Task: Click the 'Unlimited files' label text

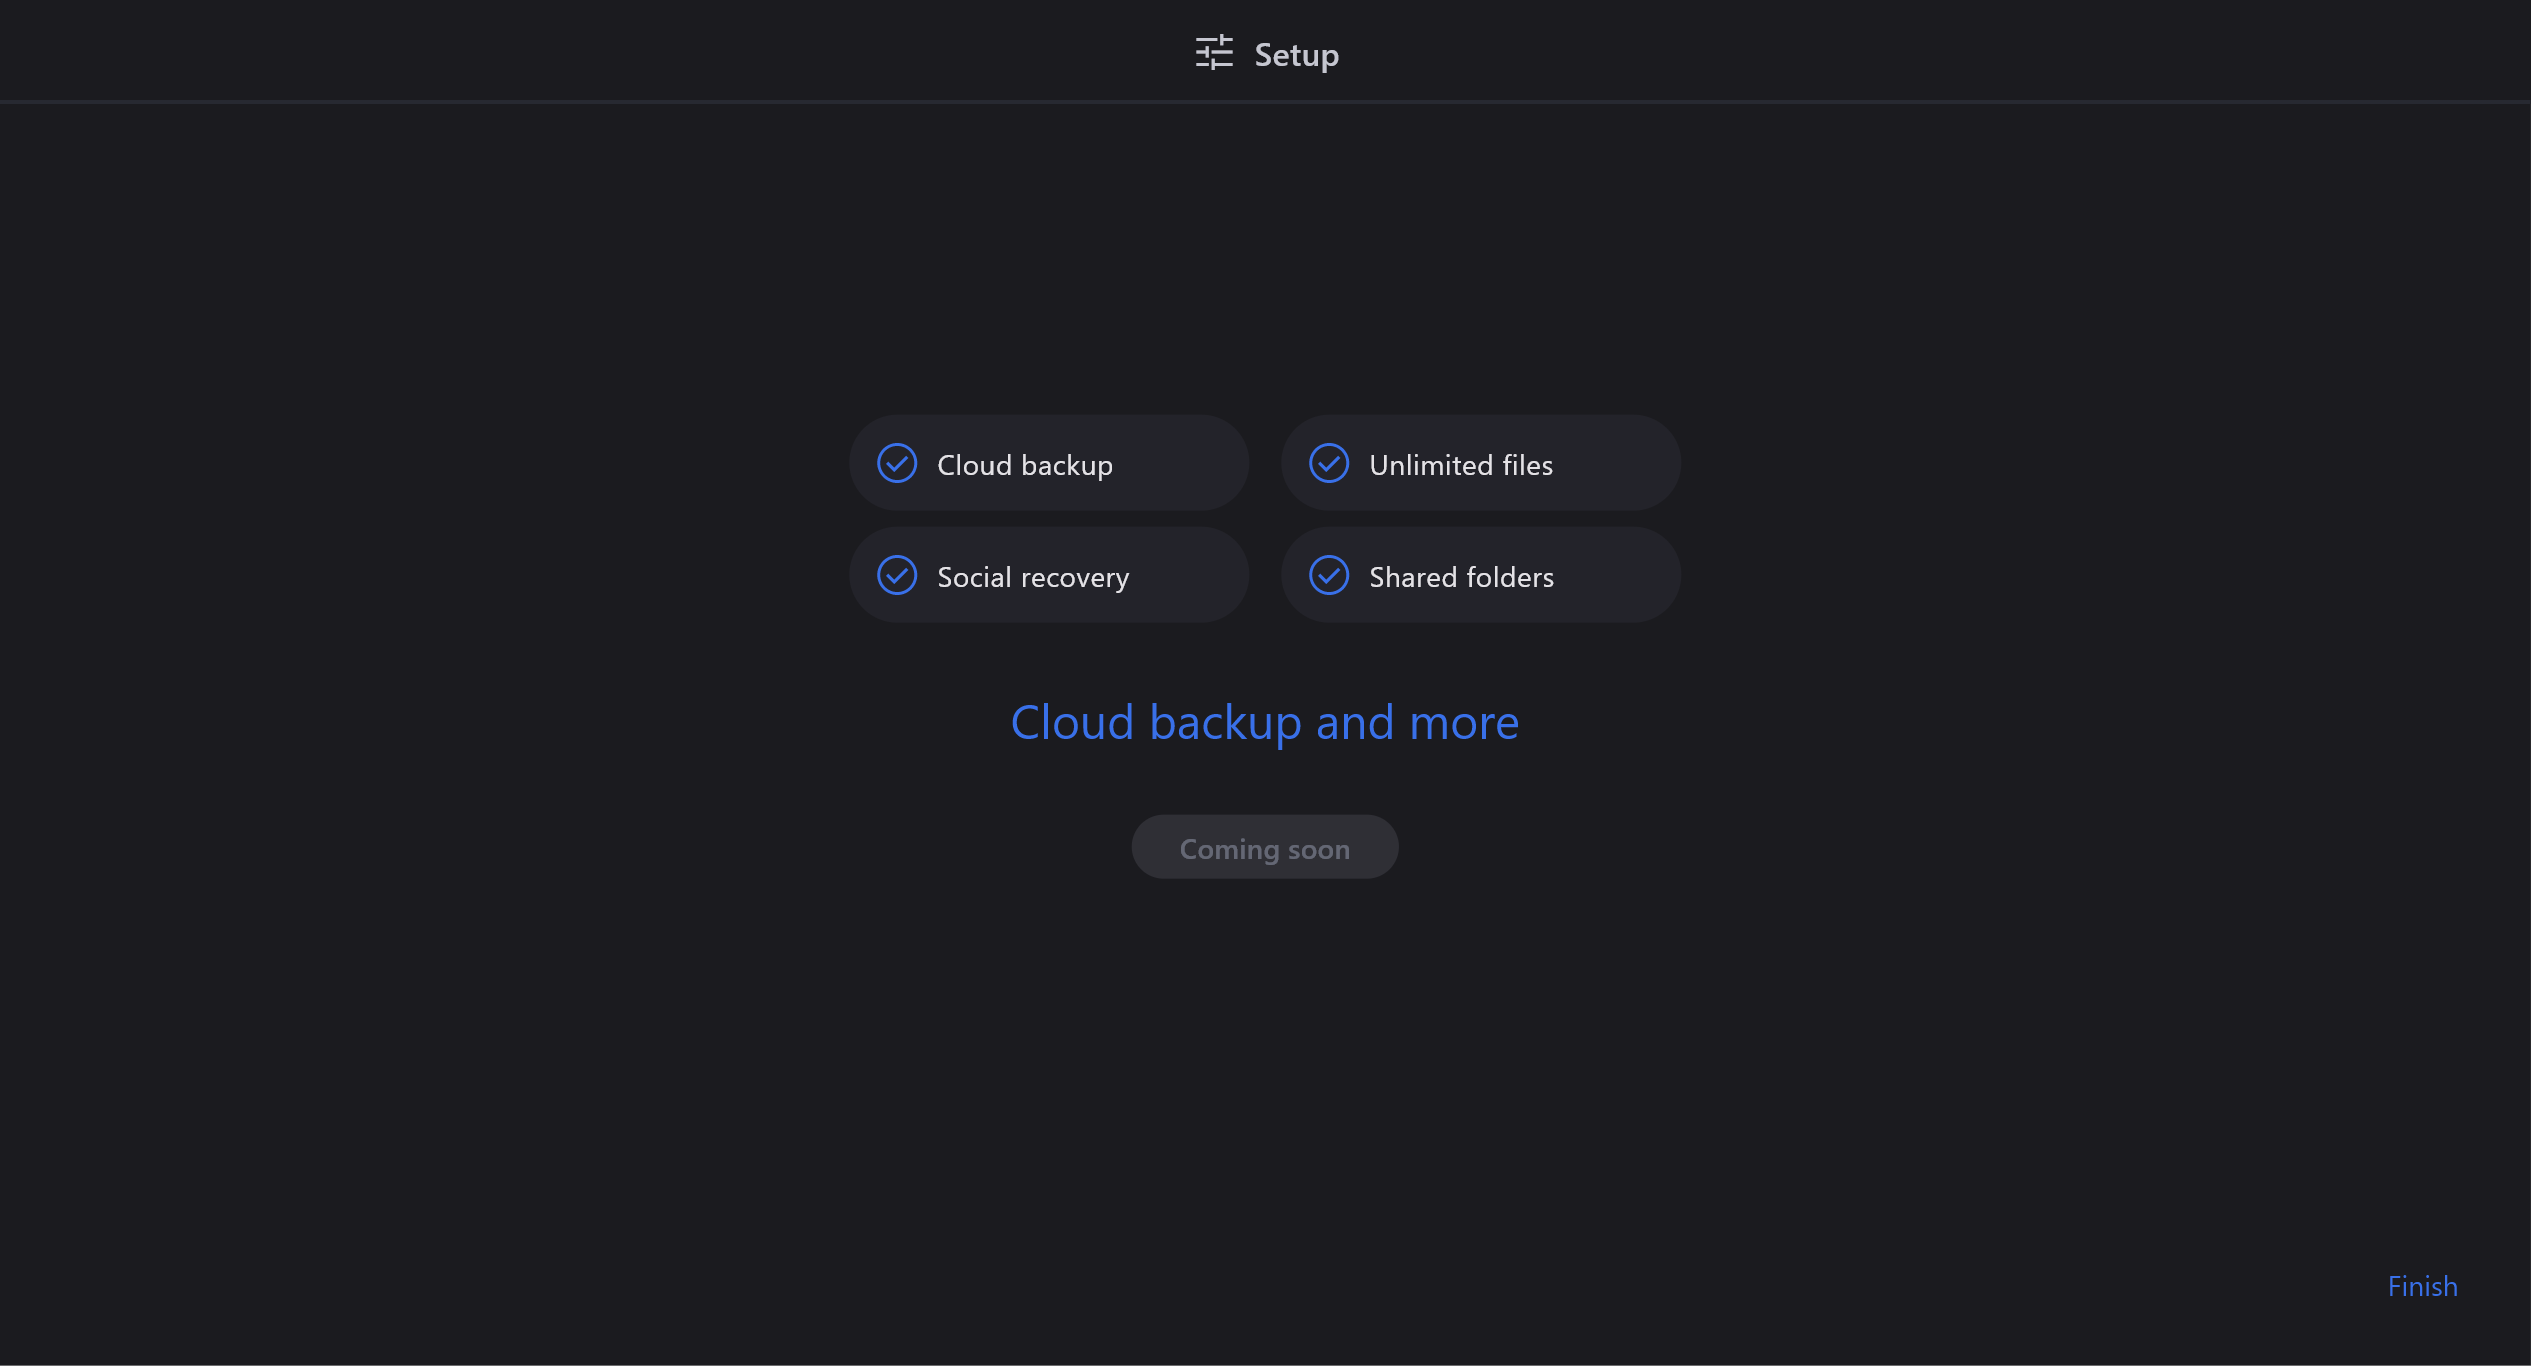Action: click(x=1460, y=466)
